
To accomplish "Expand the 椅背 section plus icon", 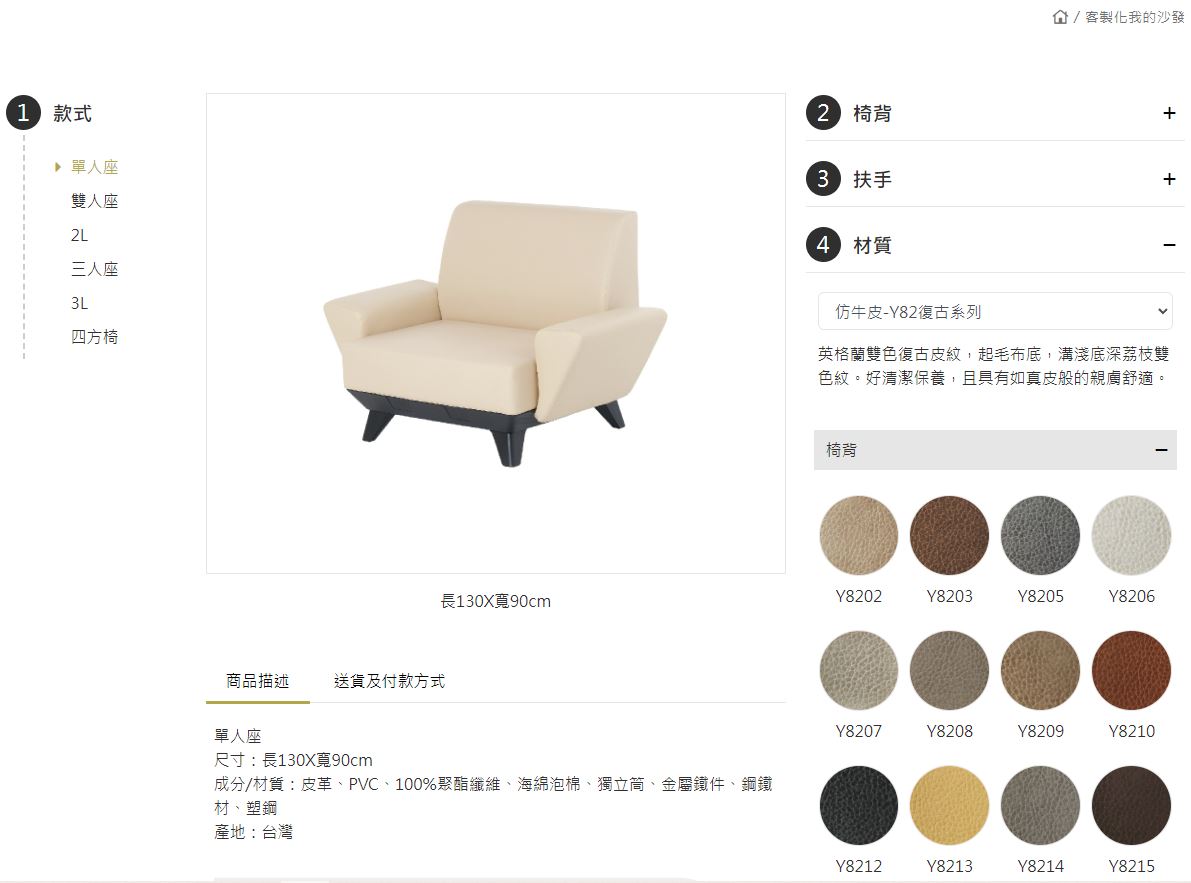I will click(1169, 113).
